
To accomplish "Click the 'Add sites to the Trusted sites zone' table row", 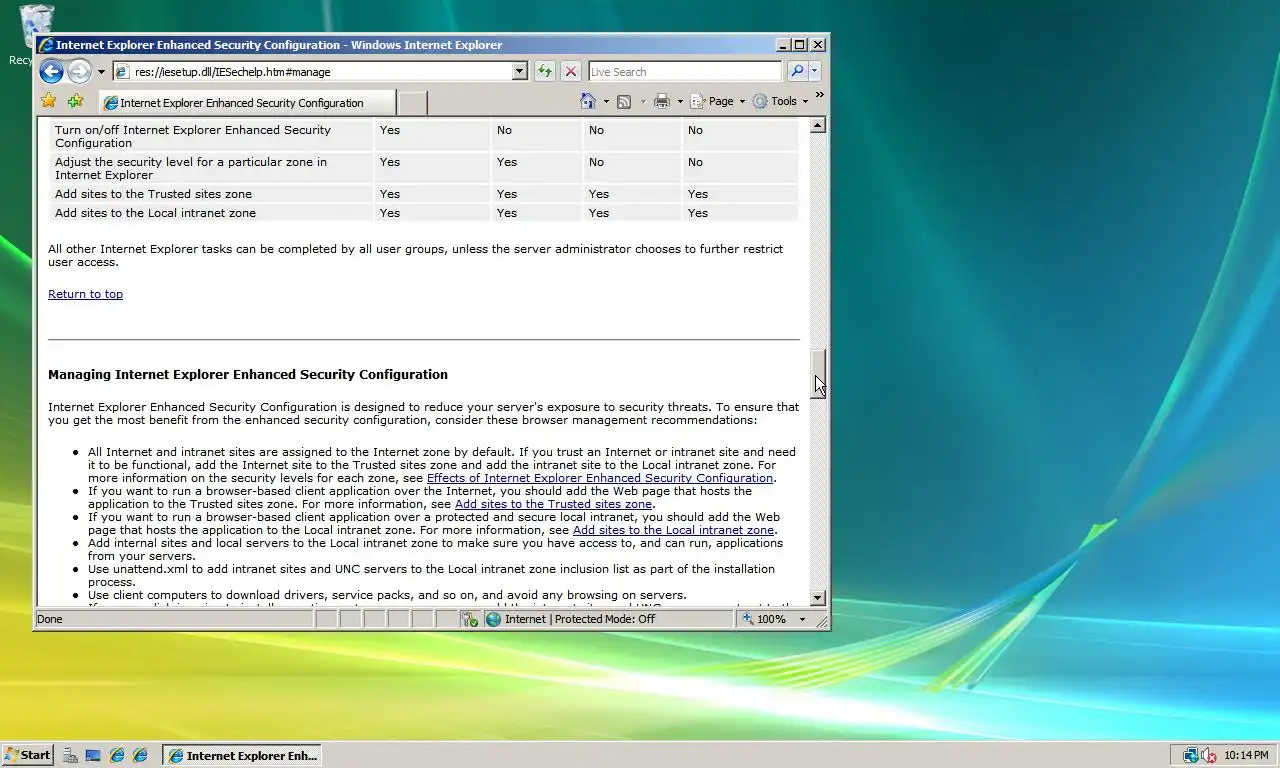I will pos(425,194).
